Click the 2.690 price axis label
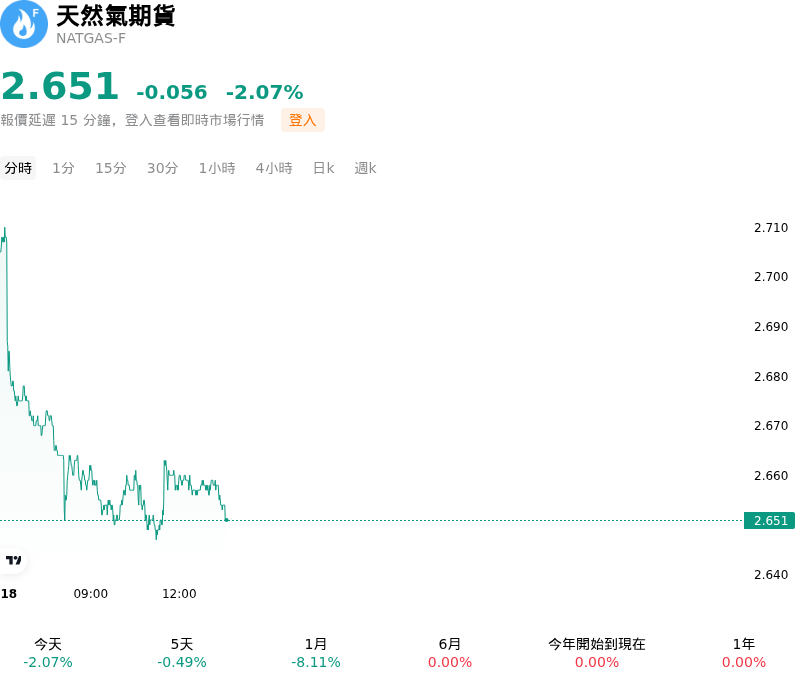 (771, 326)
